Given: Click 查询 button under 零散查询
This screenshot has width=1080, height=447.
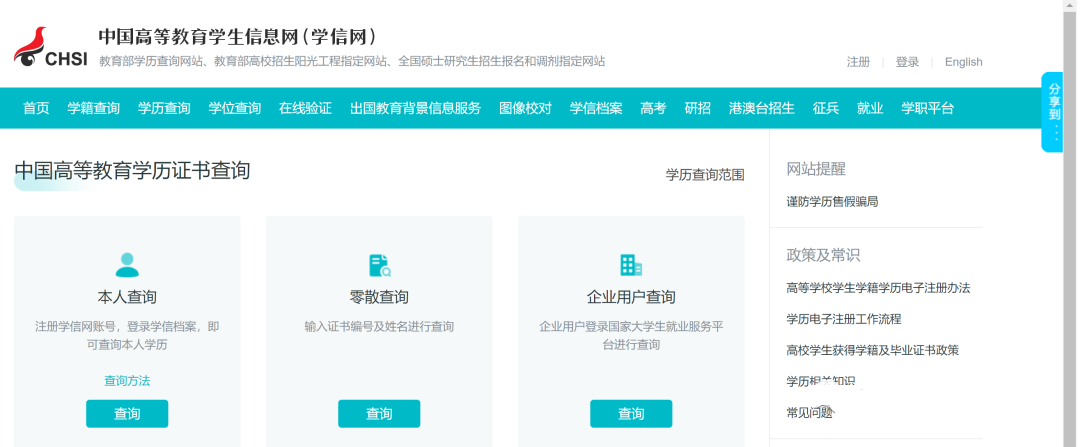Looking at the screenshot, I should 379,414.
